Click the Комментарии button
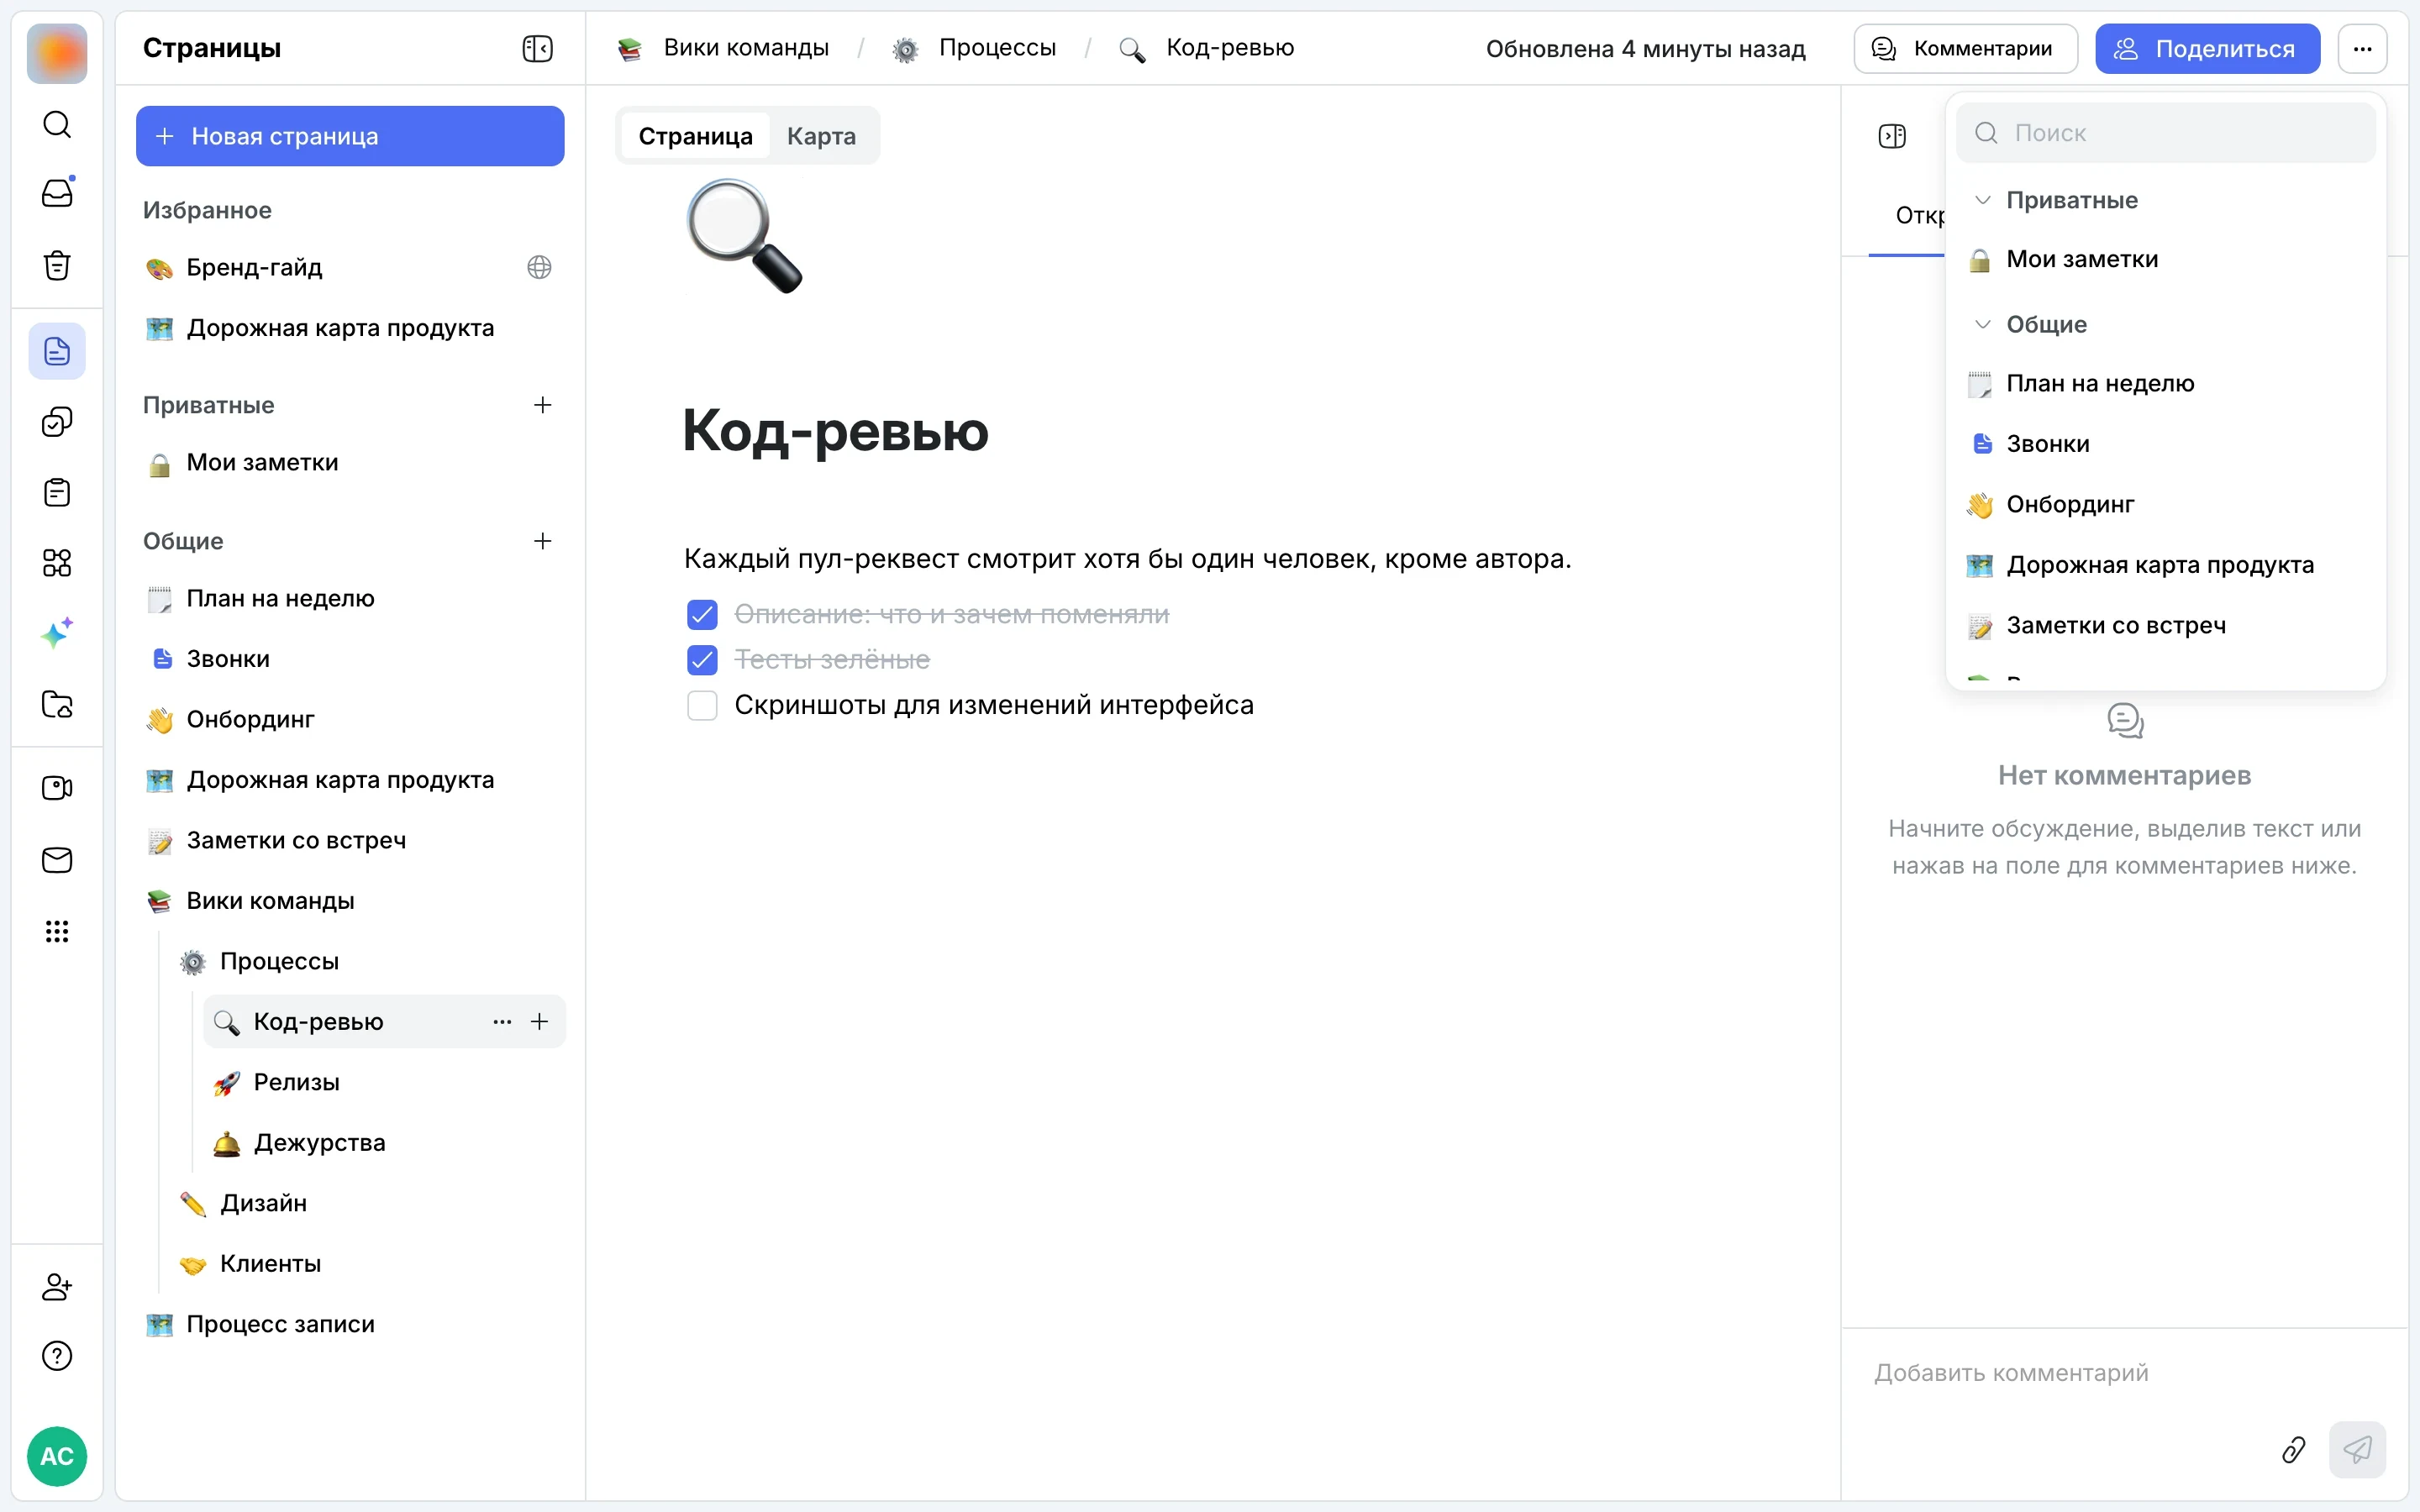 coord(1965,48)
